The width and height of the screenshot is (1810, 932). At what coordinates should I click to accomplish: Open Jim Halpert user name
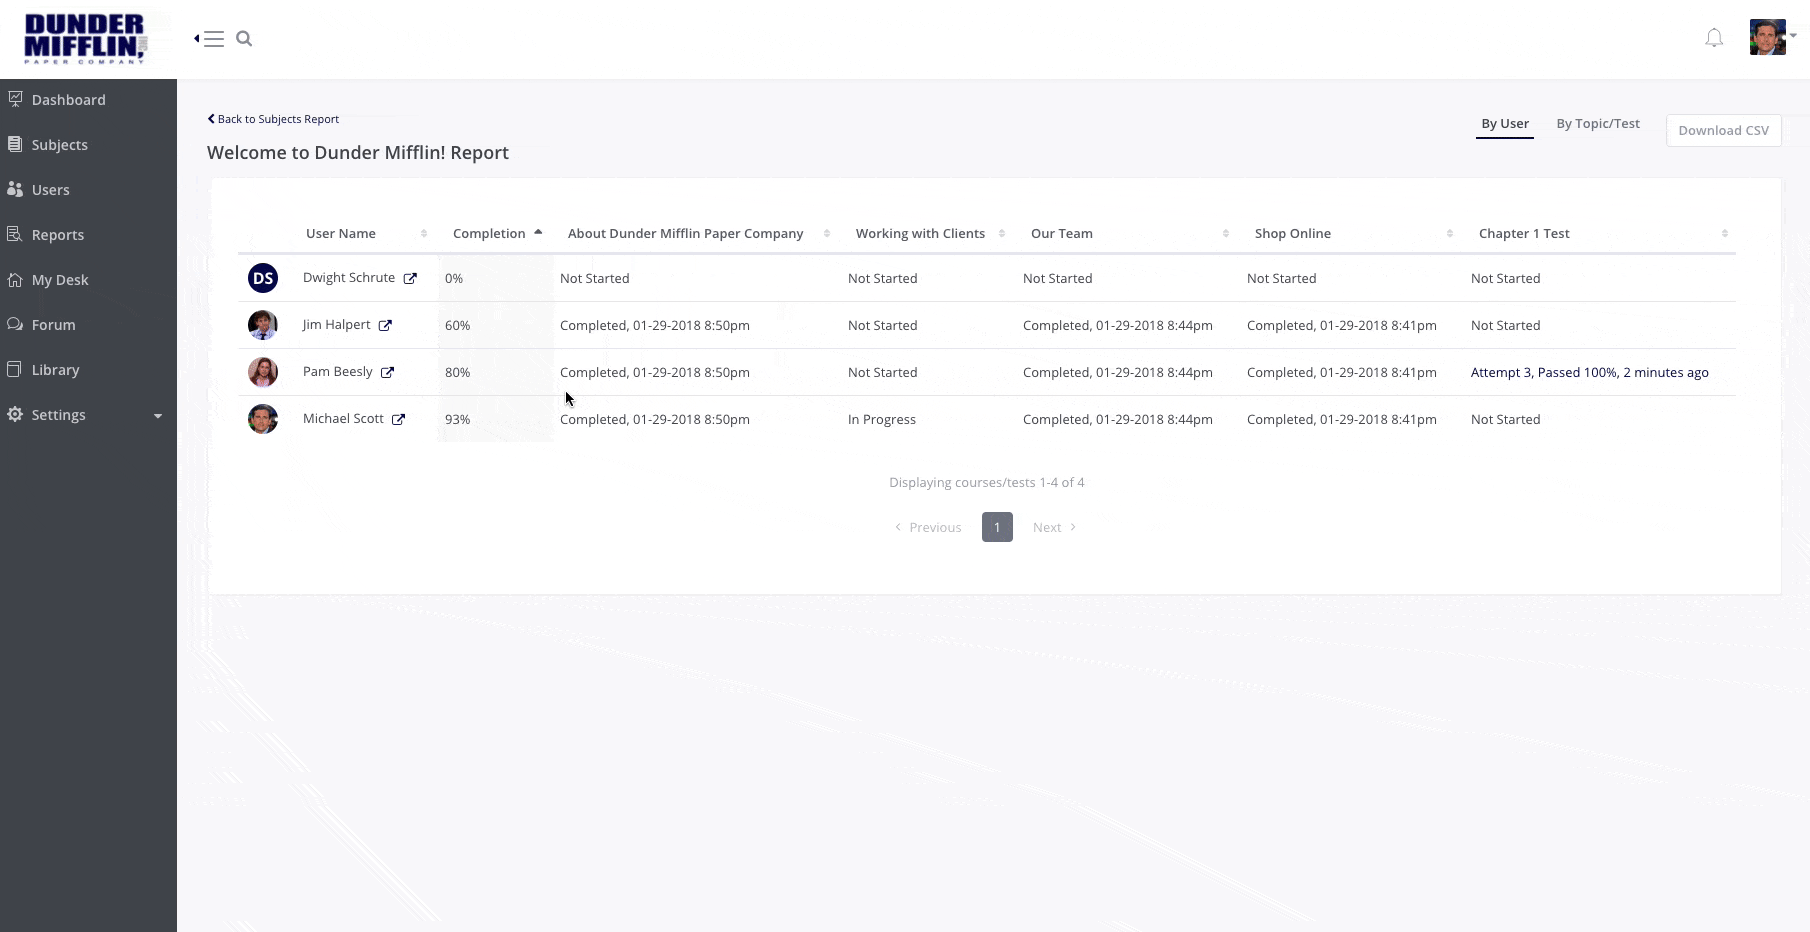(x=336, y=325)
